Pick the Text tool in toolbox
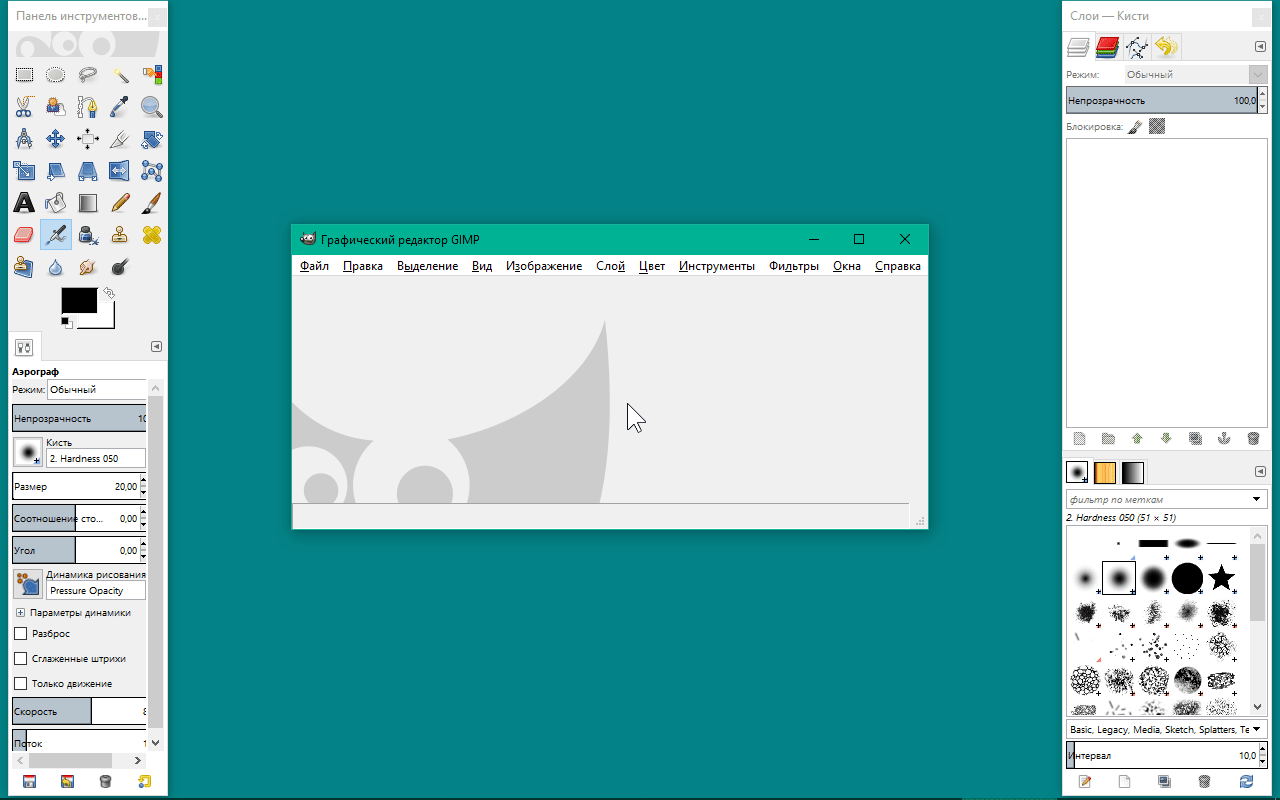Image resolution: width=1280 pixels, height=800 pixels. point(24,203)
